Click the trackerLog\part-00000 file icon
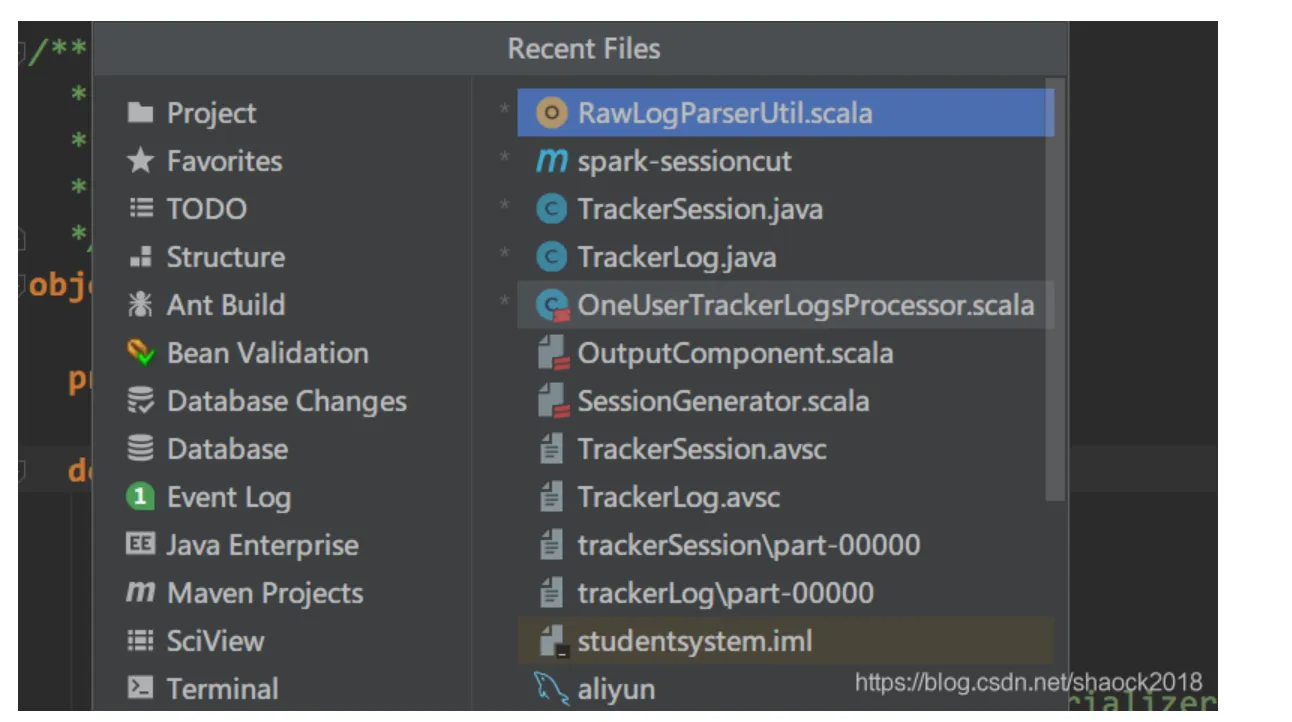 (x=551, y=593)
